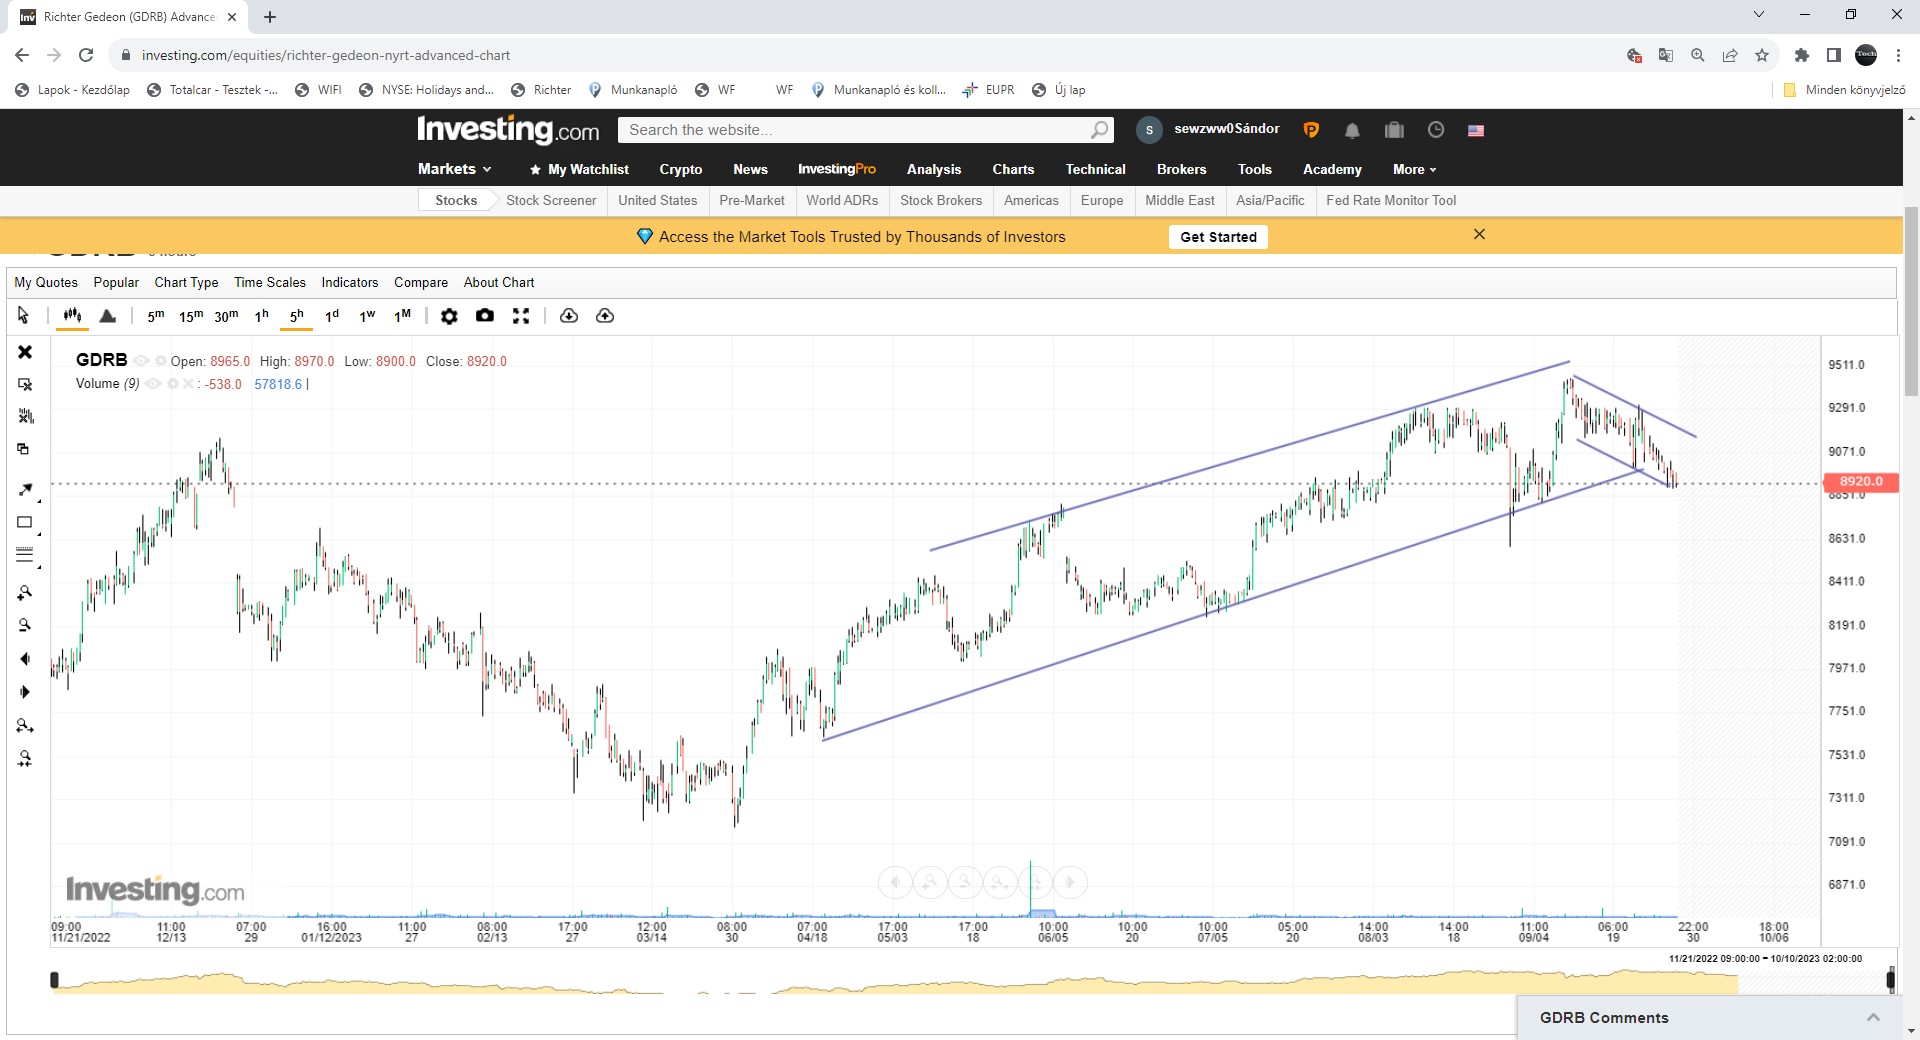
Task: Click the Search the website field
Action: [x=855, y=130]
